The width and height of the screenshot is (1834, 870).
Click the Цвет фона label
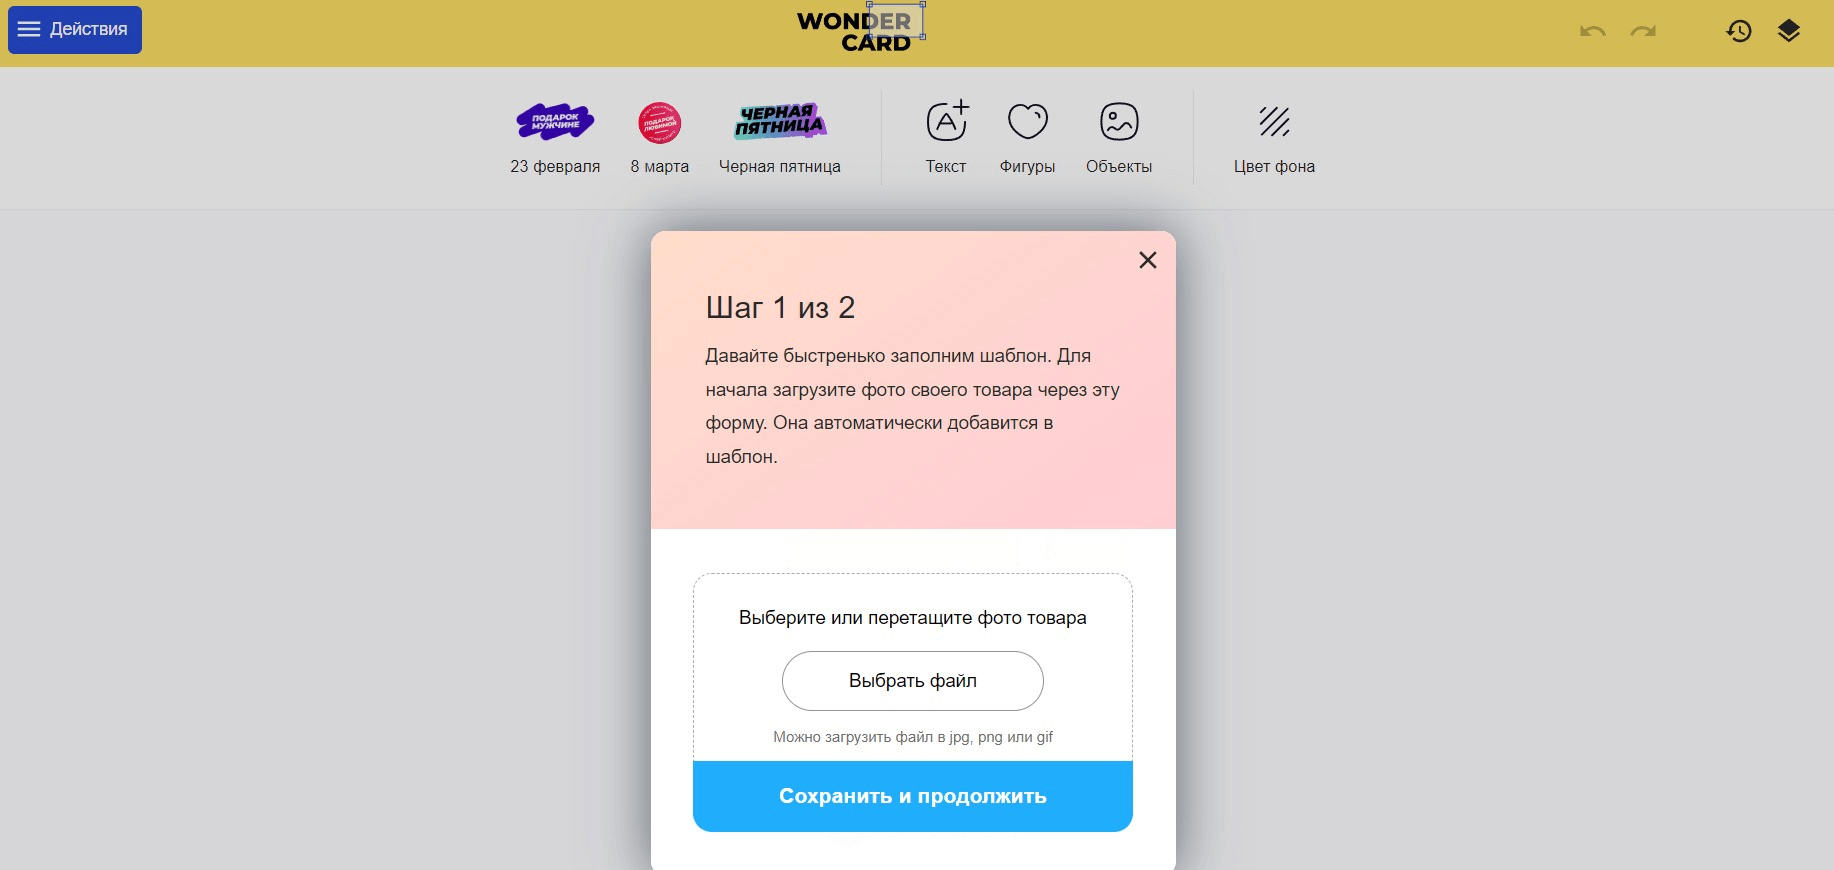pyautogui.click(x=1274, y=167)
